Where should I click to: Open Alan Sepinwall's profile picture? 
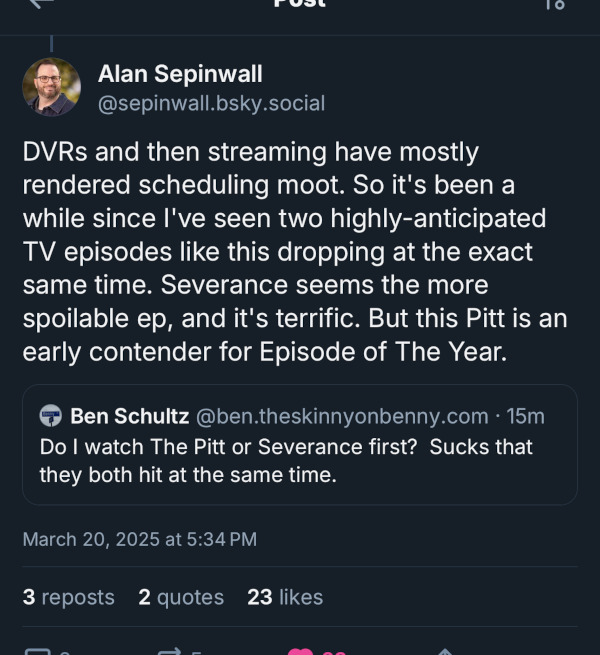51,87
